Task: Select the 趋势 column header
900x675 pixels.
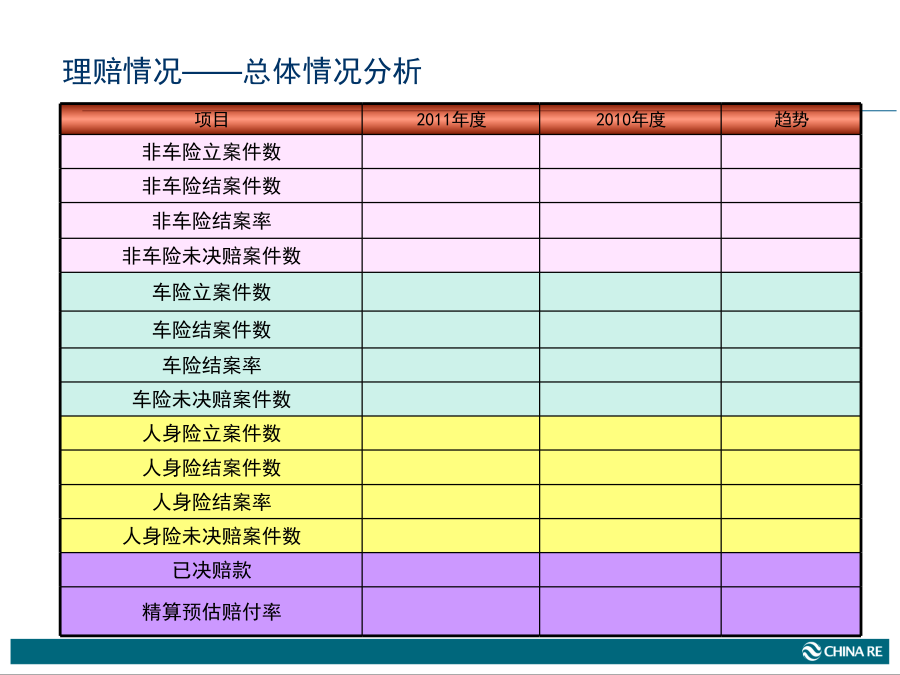Action: coord(791,119)
